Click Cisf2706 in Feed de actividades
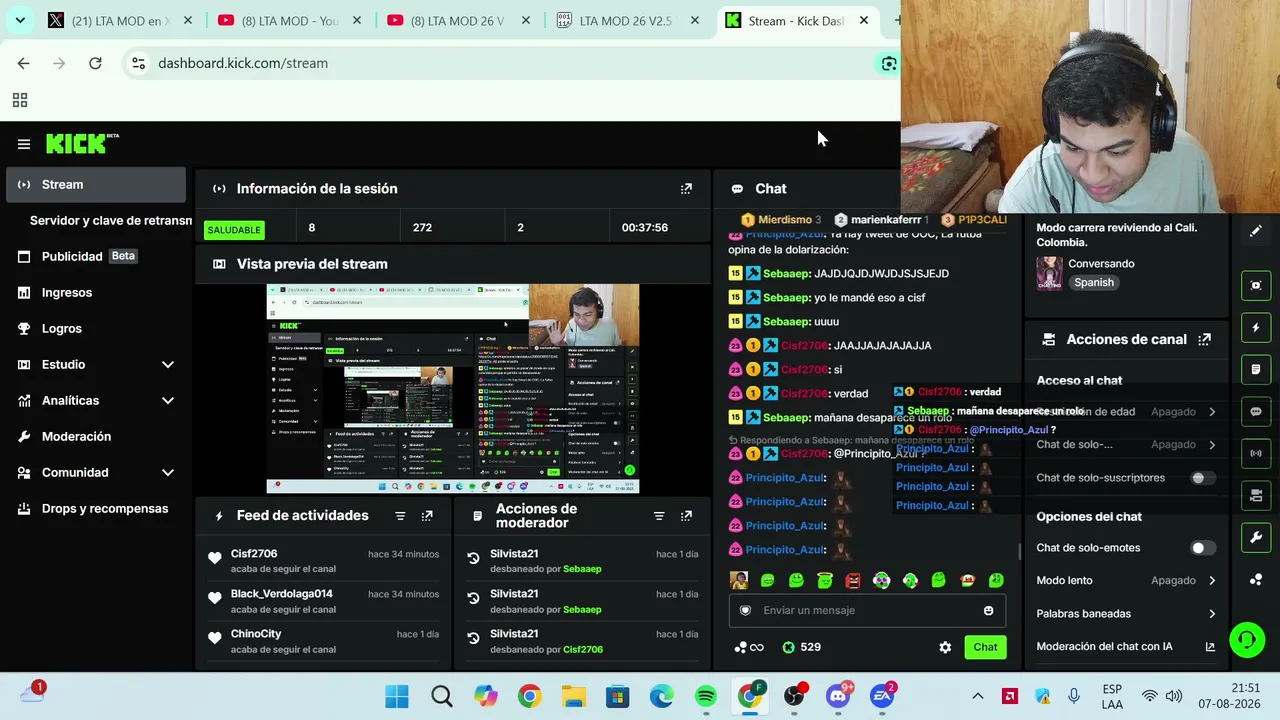This screenshot has width=1280, height=720. (x=254, y=553)
